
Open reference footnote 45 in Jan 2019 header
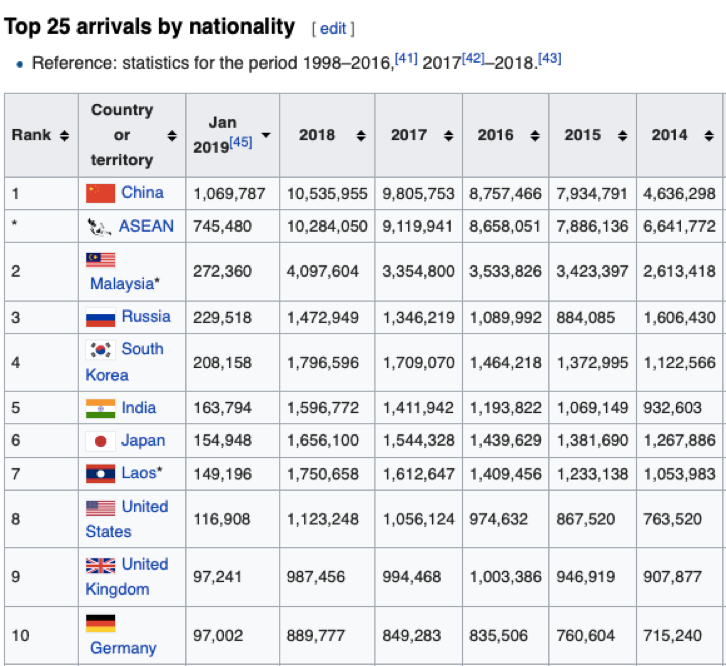click(241, 142)
